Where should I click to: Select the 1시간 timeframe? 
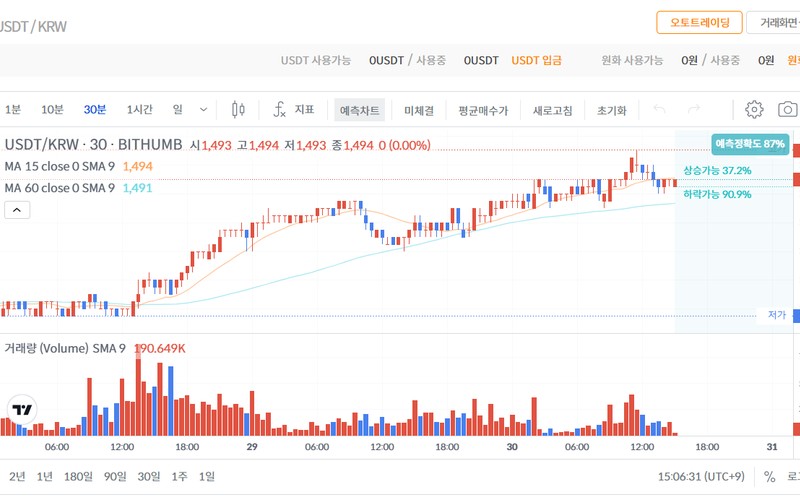(139, 110)
